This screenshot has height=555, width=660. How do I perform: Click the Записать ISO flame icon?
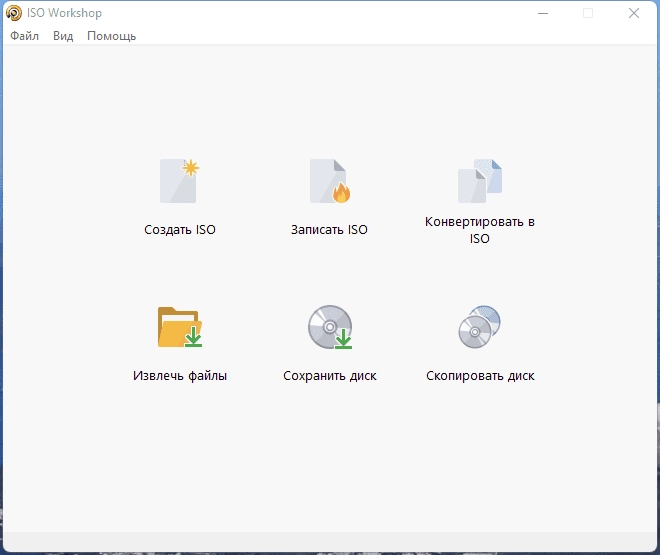[330, 181]
